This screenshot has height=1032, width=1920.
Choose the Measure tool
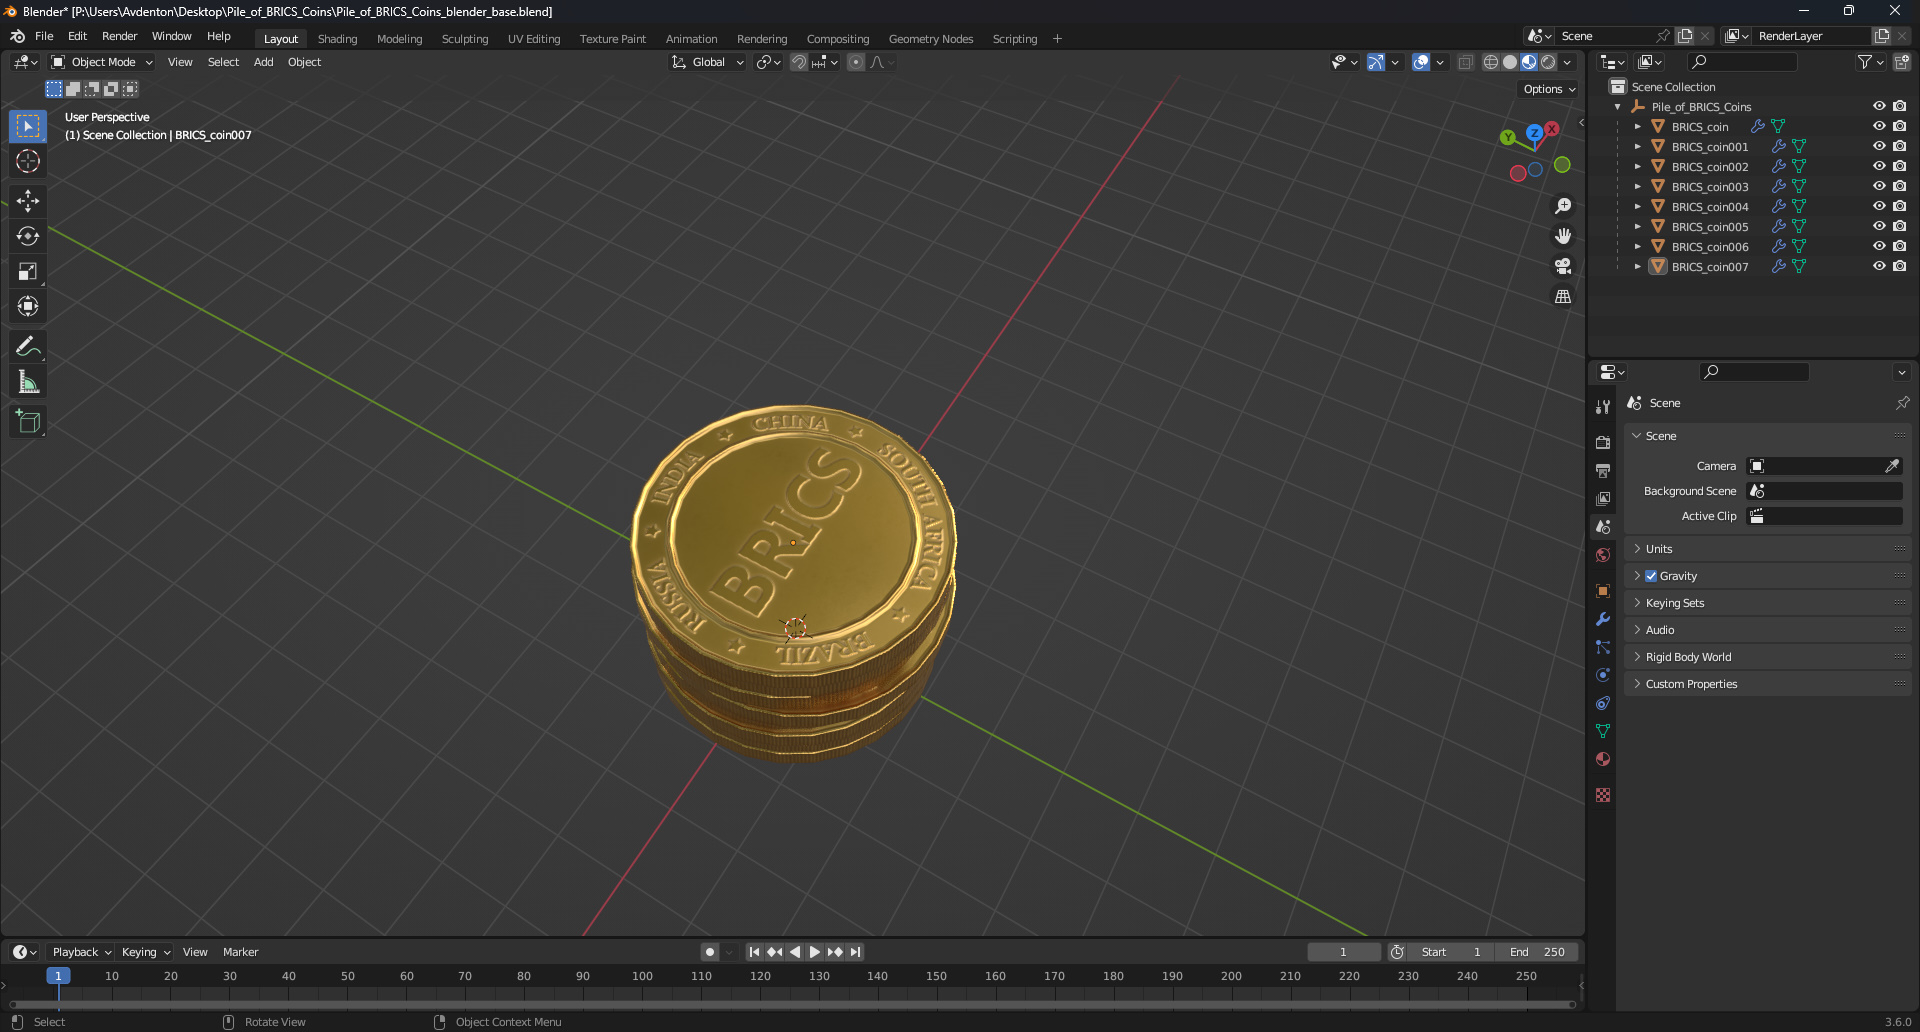(x=28, y=381)
